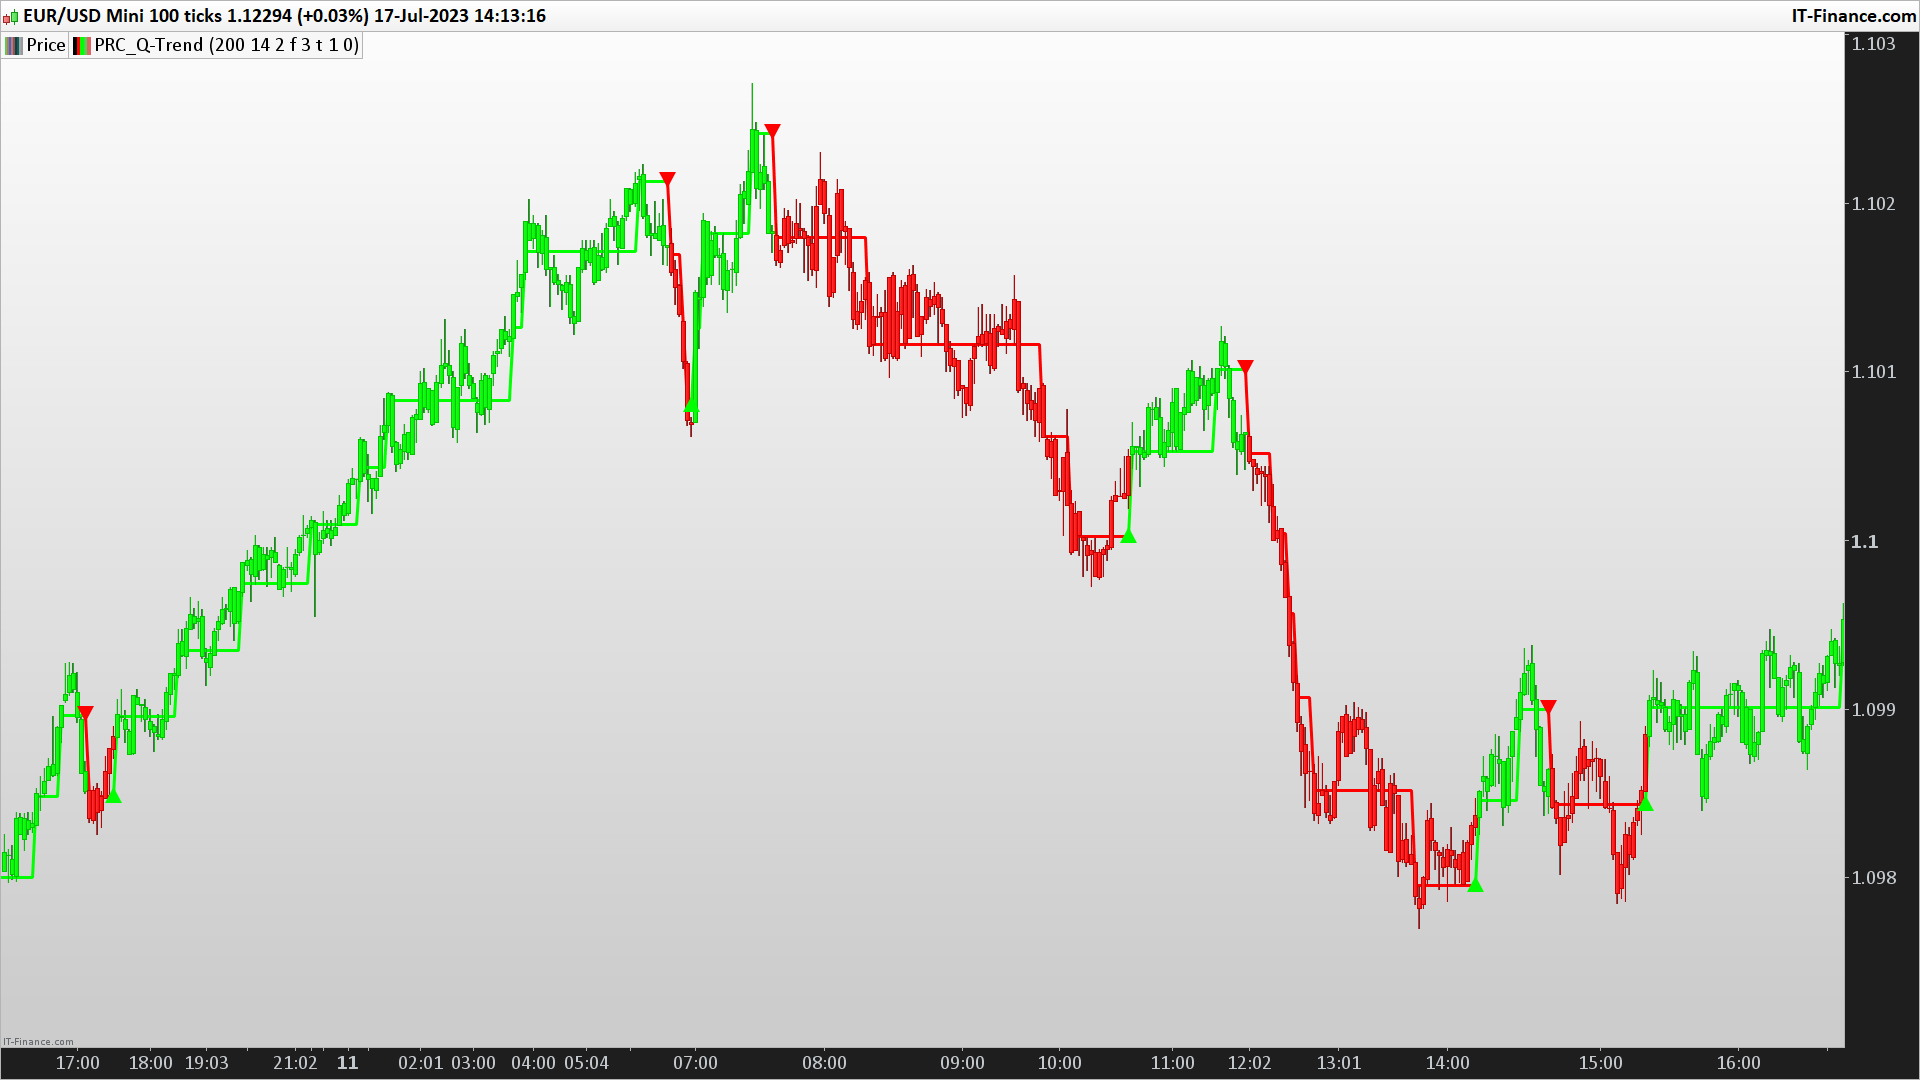The image size is (1920, 1080).
Task: Click the 1.102 price label on the axis
Action: click(1872, 204)
